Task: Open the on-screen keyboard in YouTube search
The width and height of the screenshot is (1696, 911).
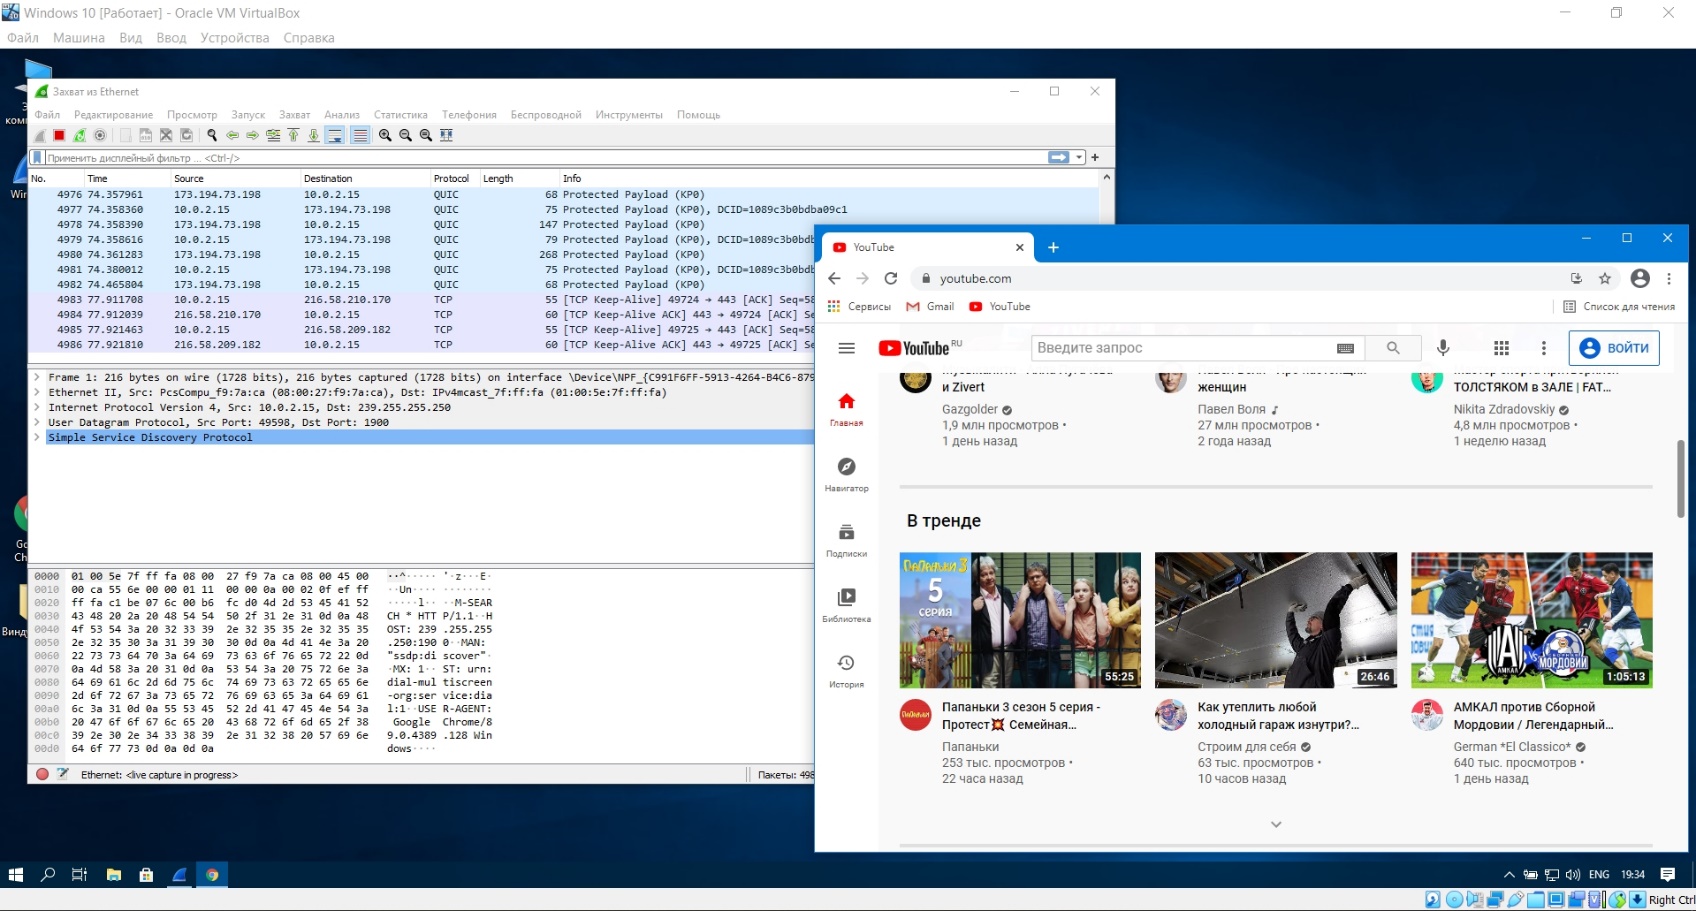Action: coord(1345,348)
